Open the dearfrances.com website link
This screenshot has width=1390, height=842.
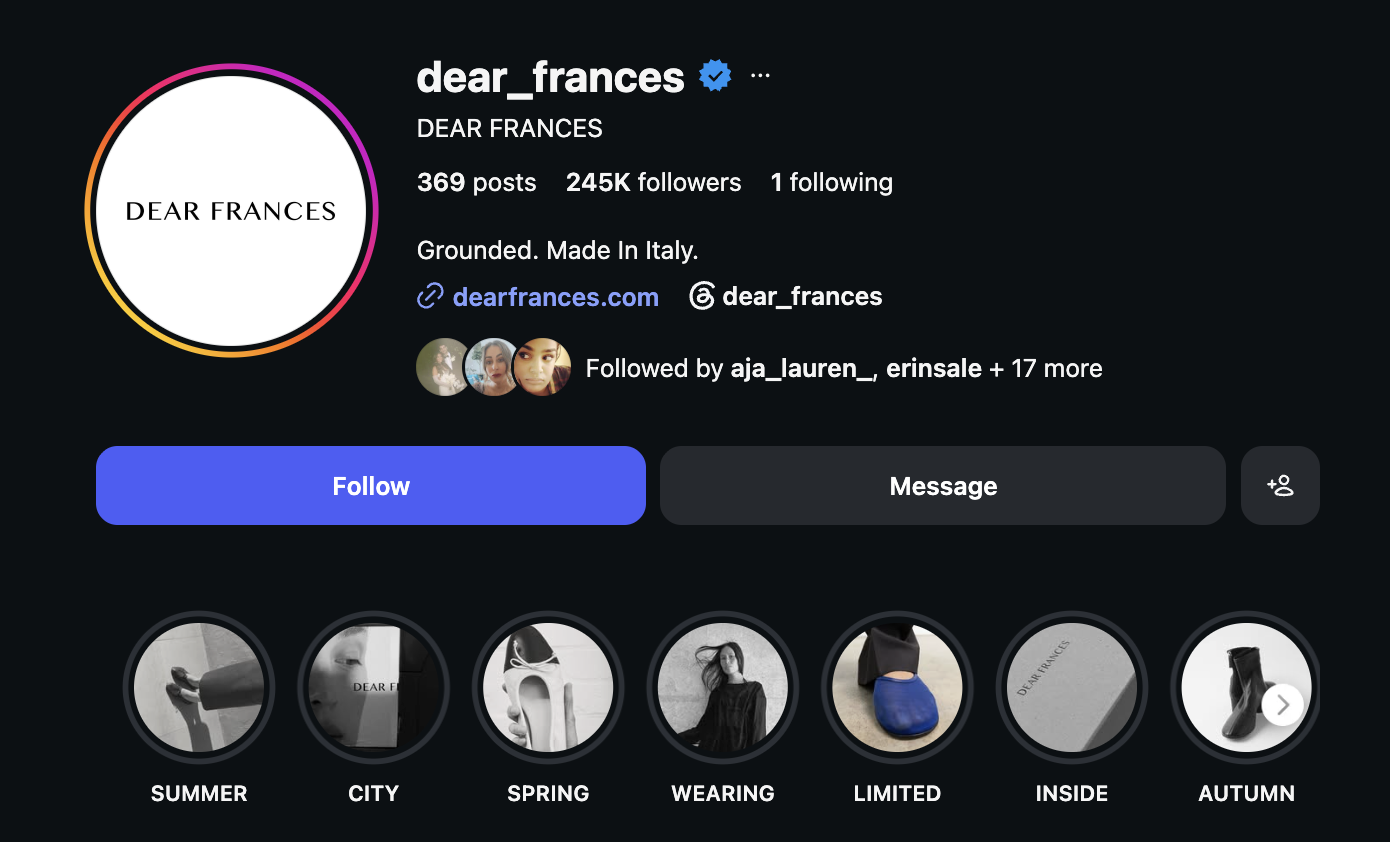[x=555, y=297]
